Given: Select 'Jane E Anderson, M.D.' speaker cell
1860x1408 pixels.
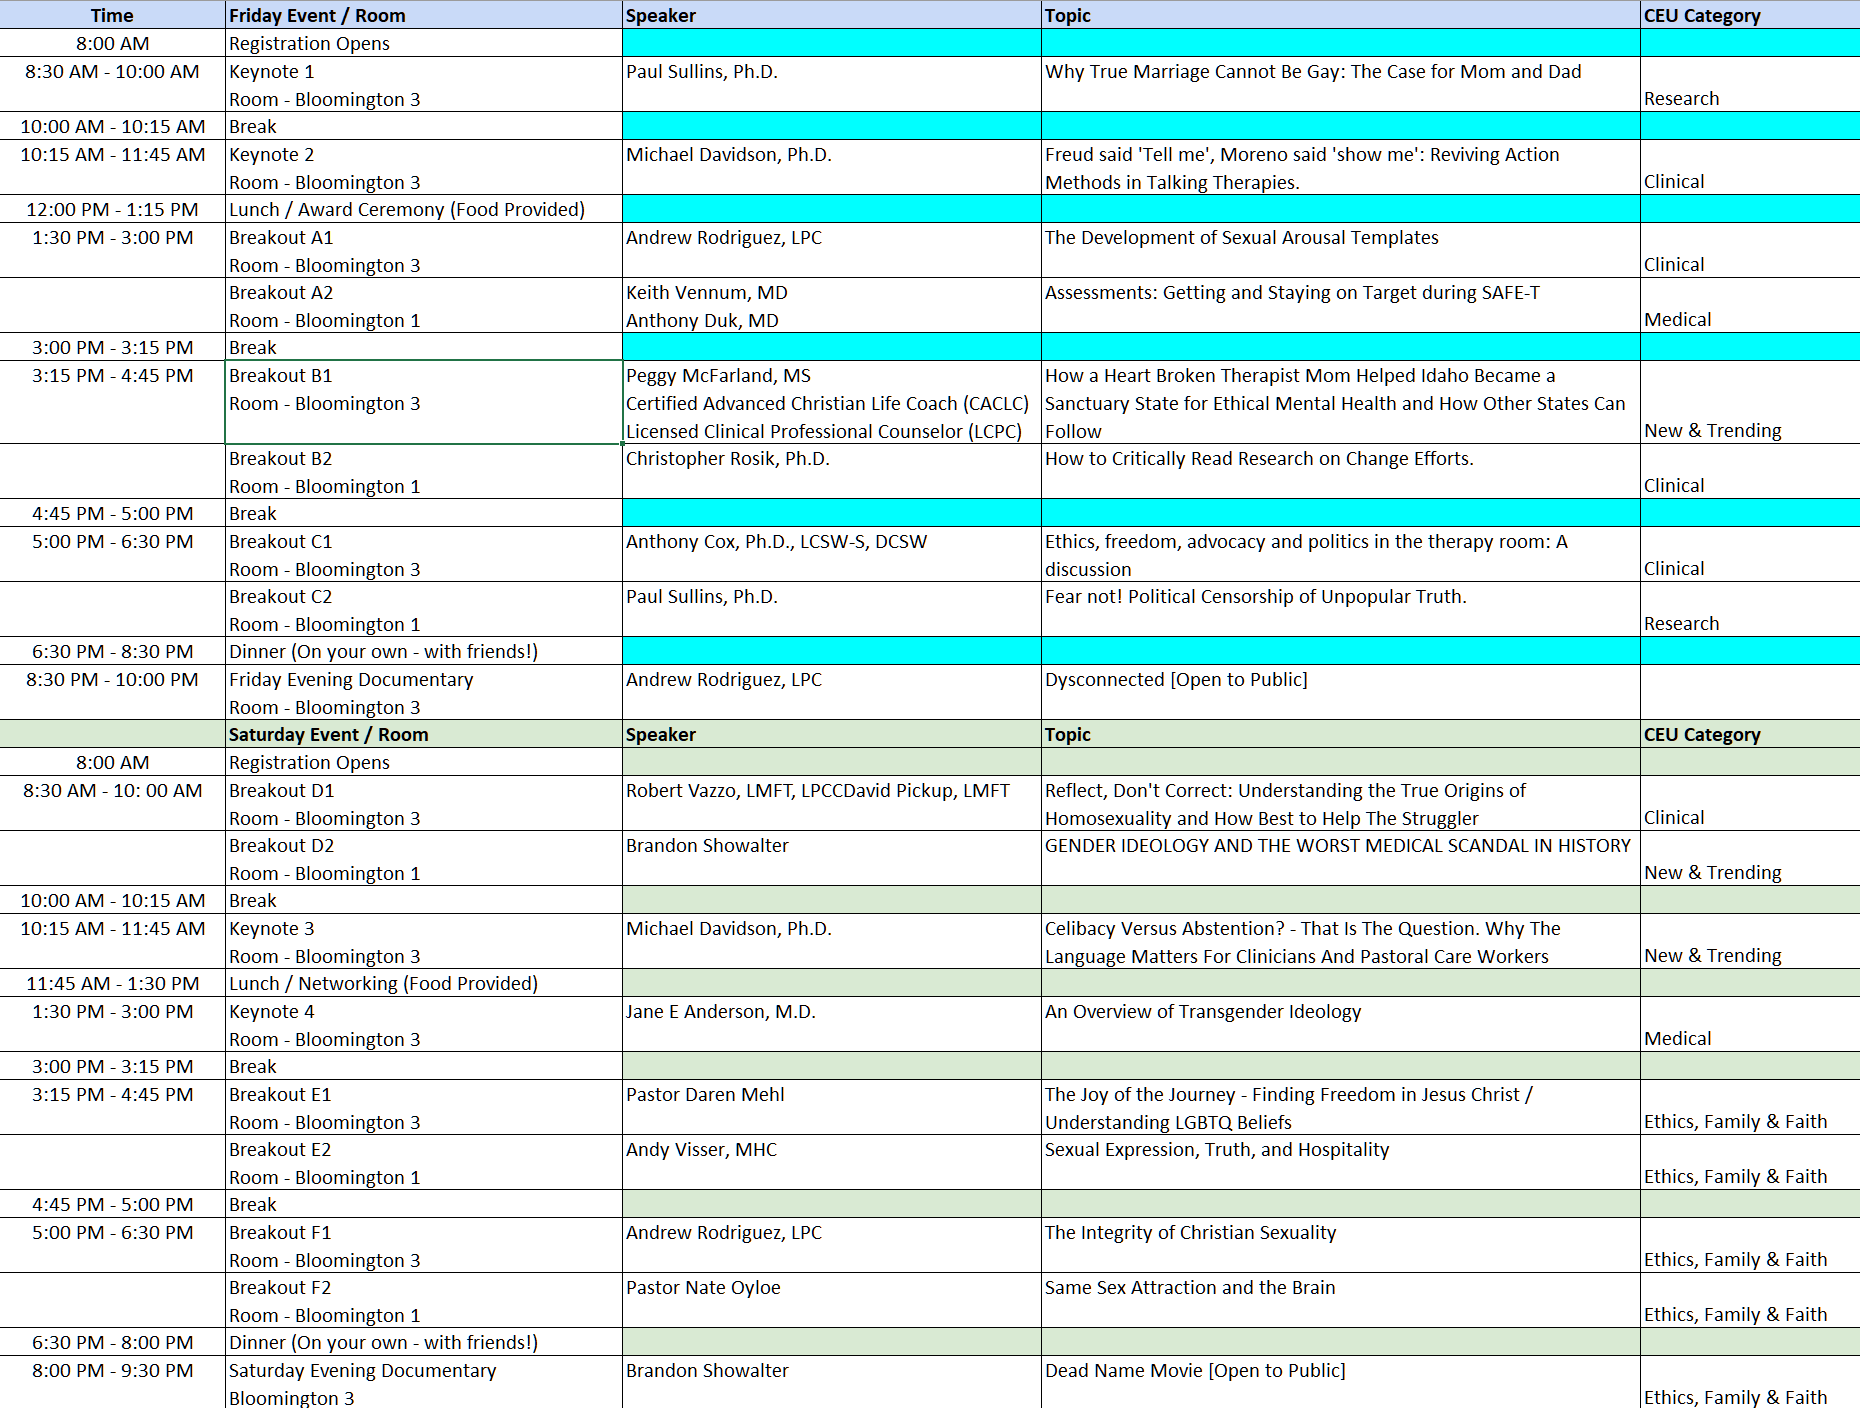Looking at the screenshot, I should (x=832, y=1024).
